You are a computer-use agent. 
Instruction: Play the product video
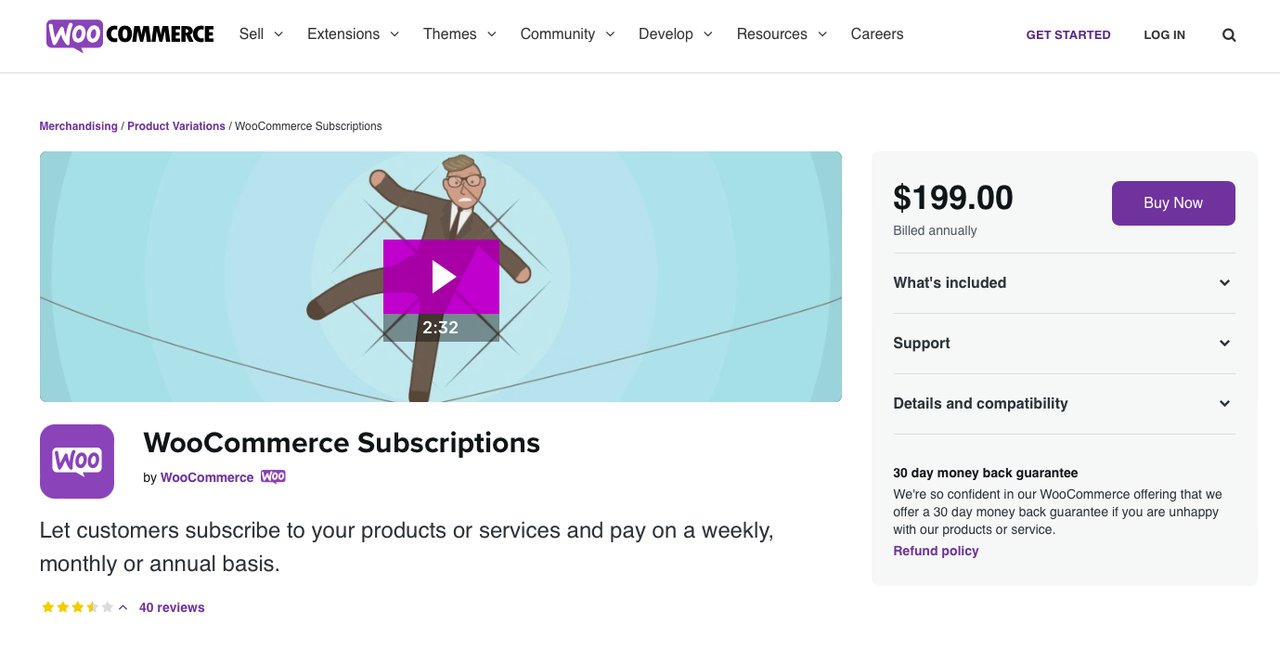tap(441, 277)
